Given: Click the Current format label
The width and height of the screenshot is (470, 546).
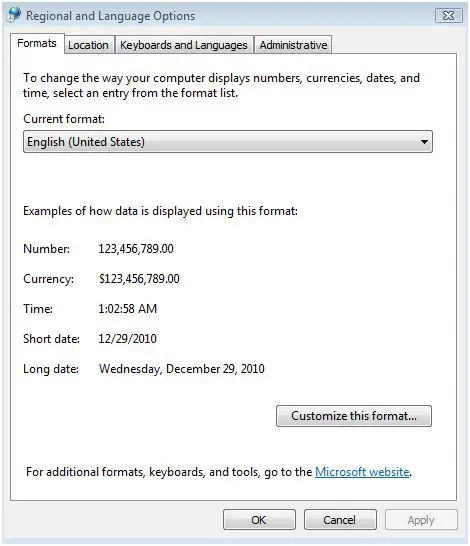Looking at the screenshot, I should click(x=64, y=119).
